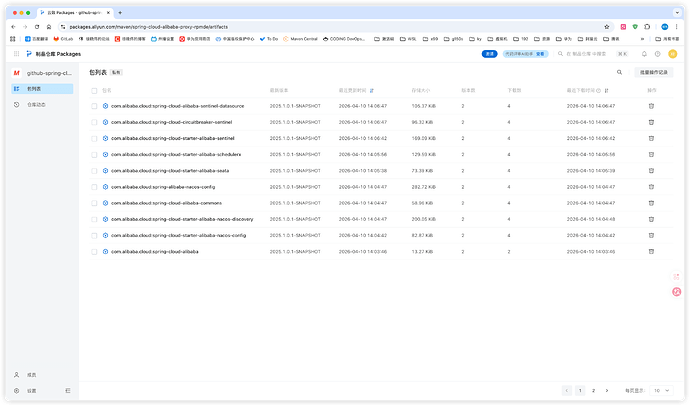Tick the starter-alibaba-sentinel row checkbox
The image size is (690, 405).
94,138
